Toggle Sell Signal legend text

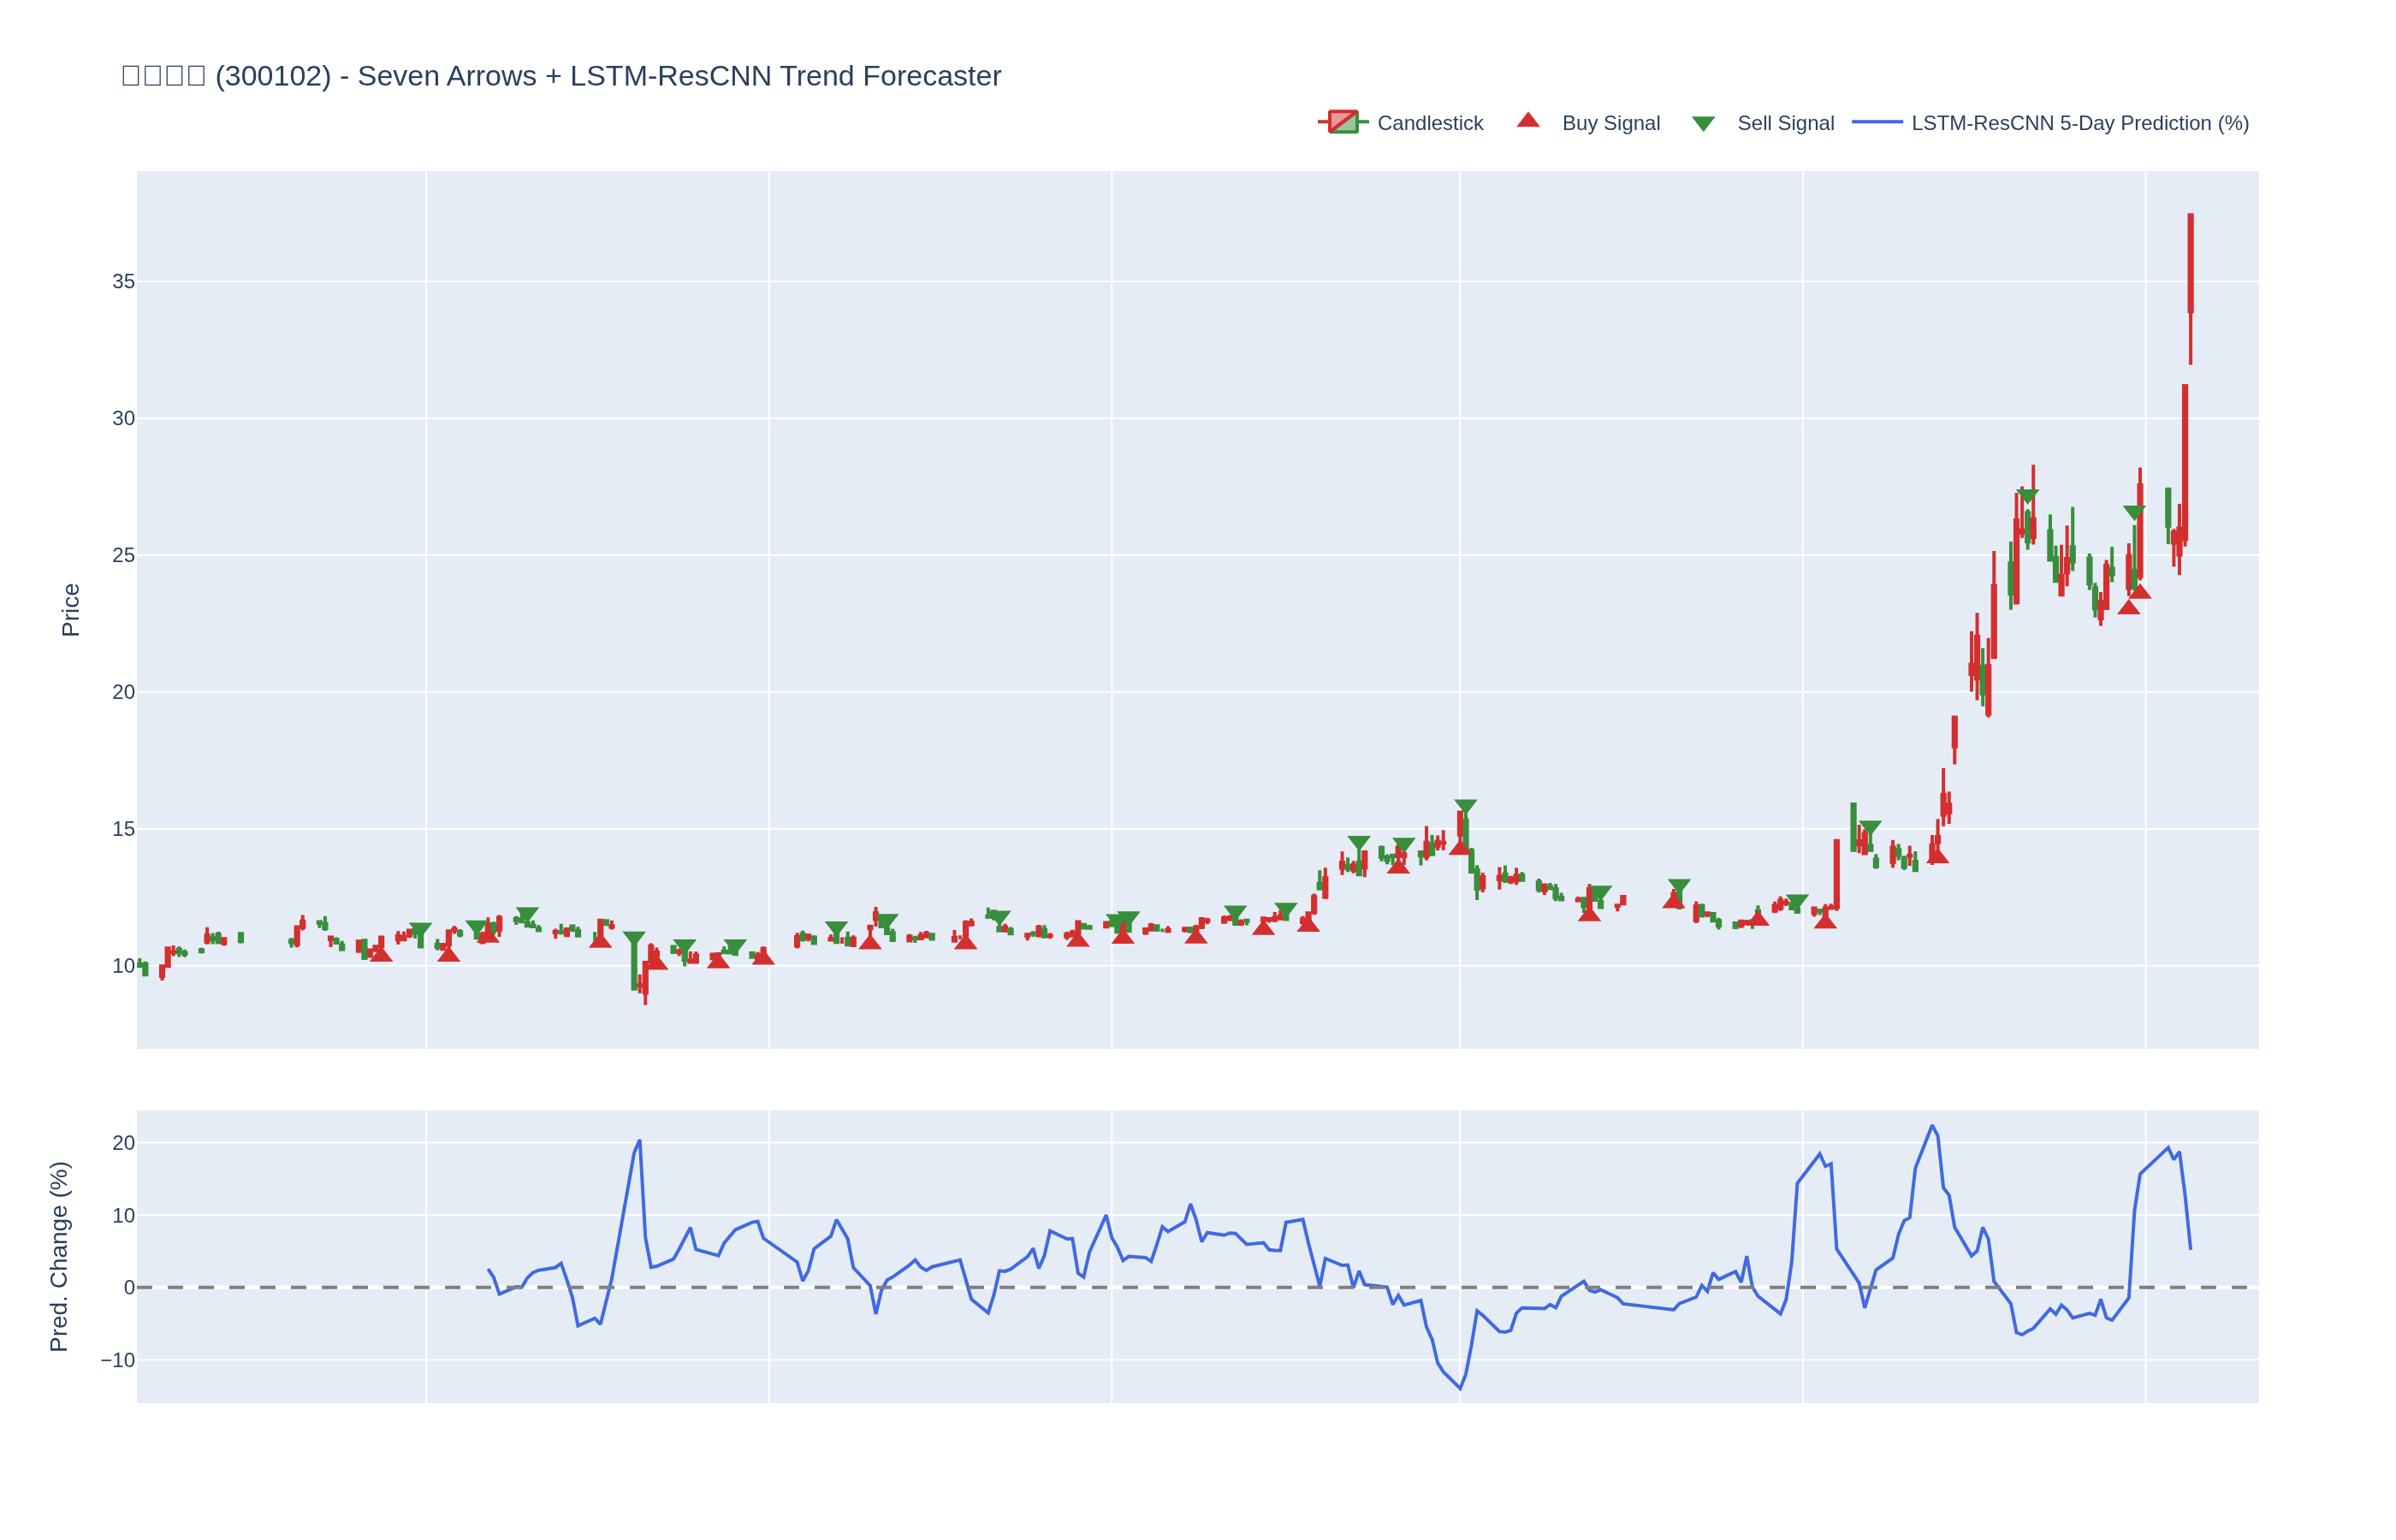click(x=1785, y=123)
